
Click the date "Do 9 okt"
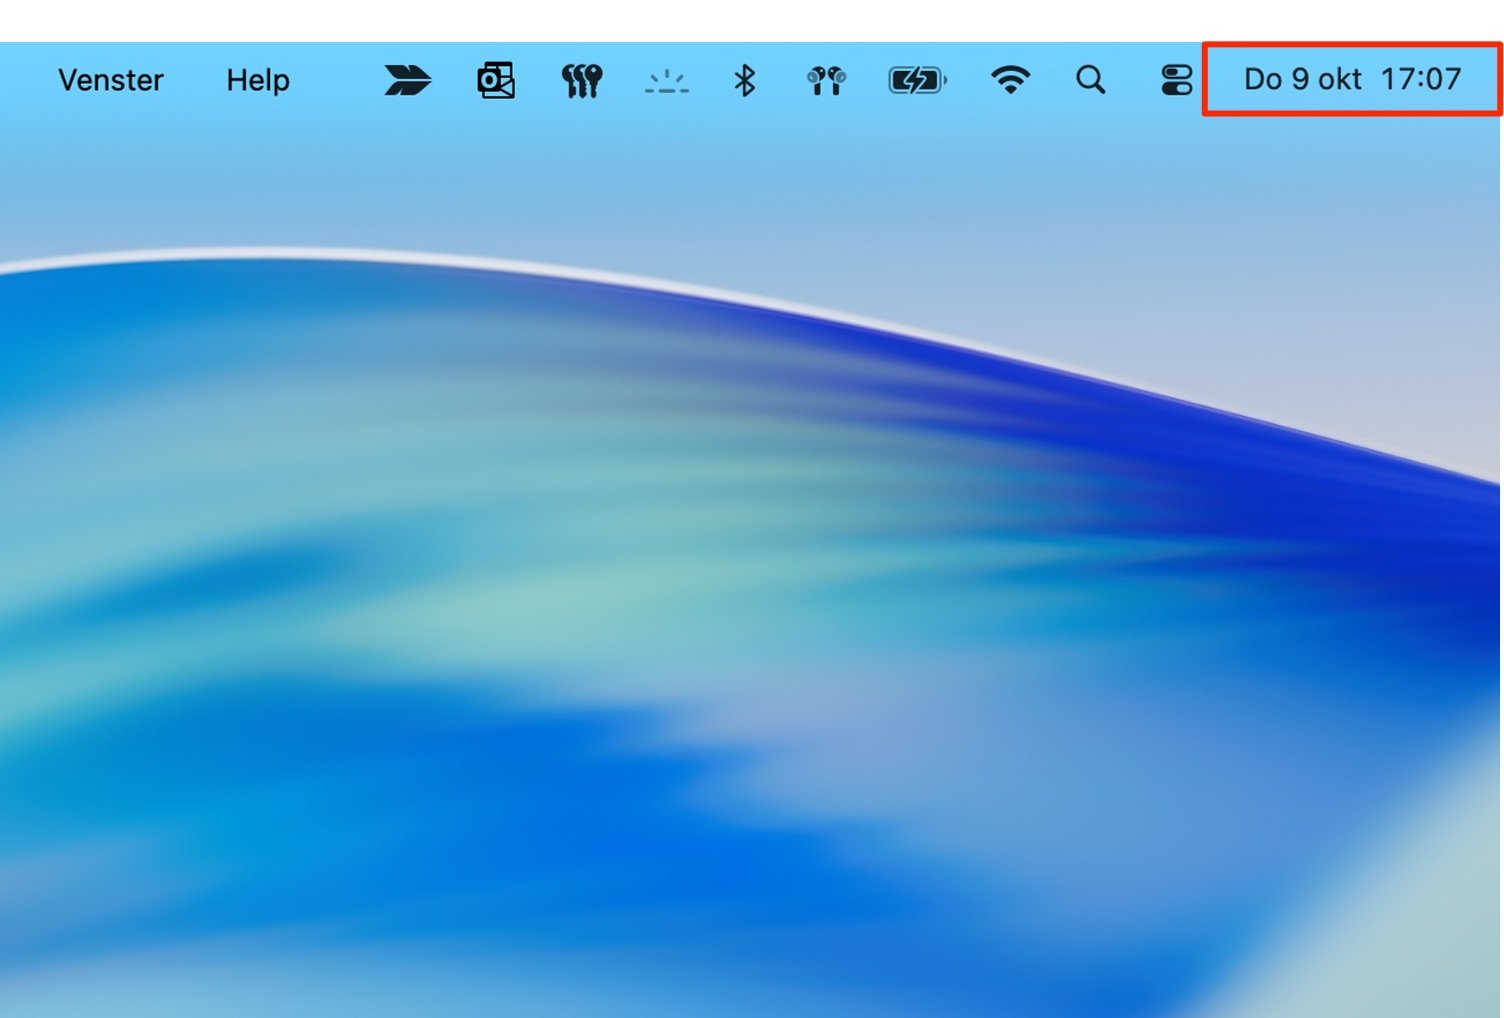point(1302,79)
